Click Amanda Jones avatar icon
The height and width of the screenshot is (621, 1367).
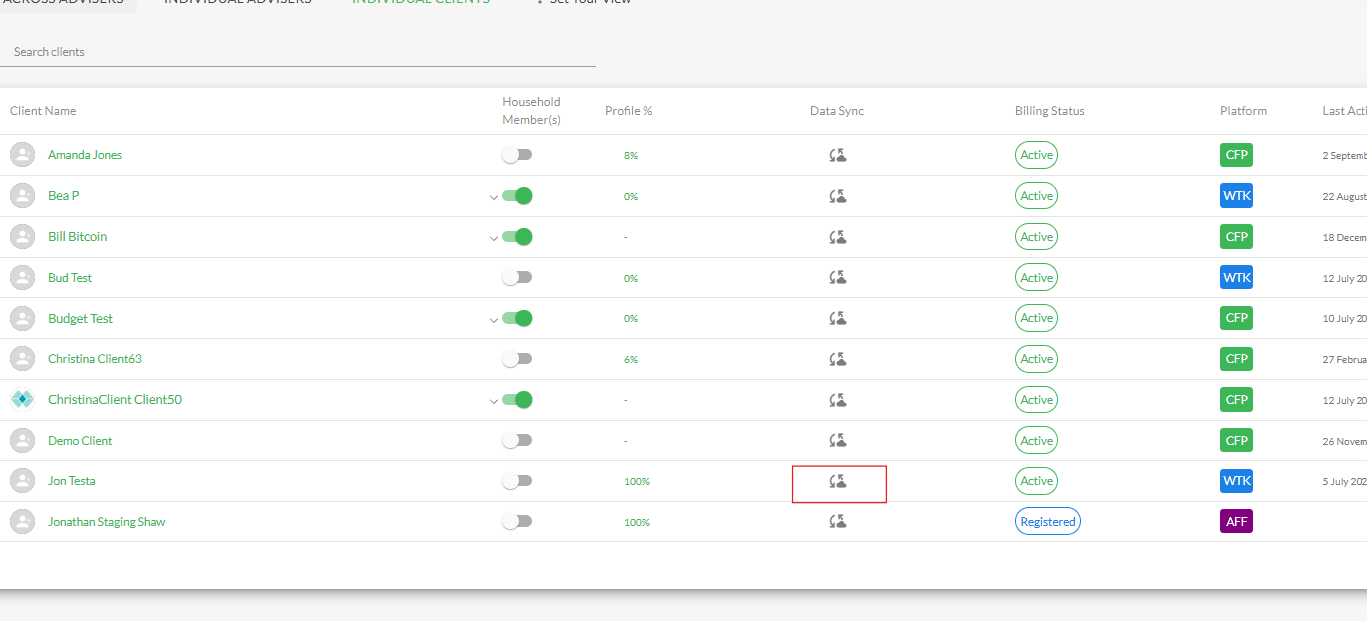[x=22, y=155]
